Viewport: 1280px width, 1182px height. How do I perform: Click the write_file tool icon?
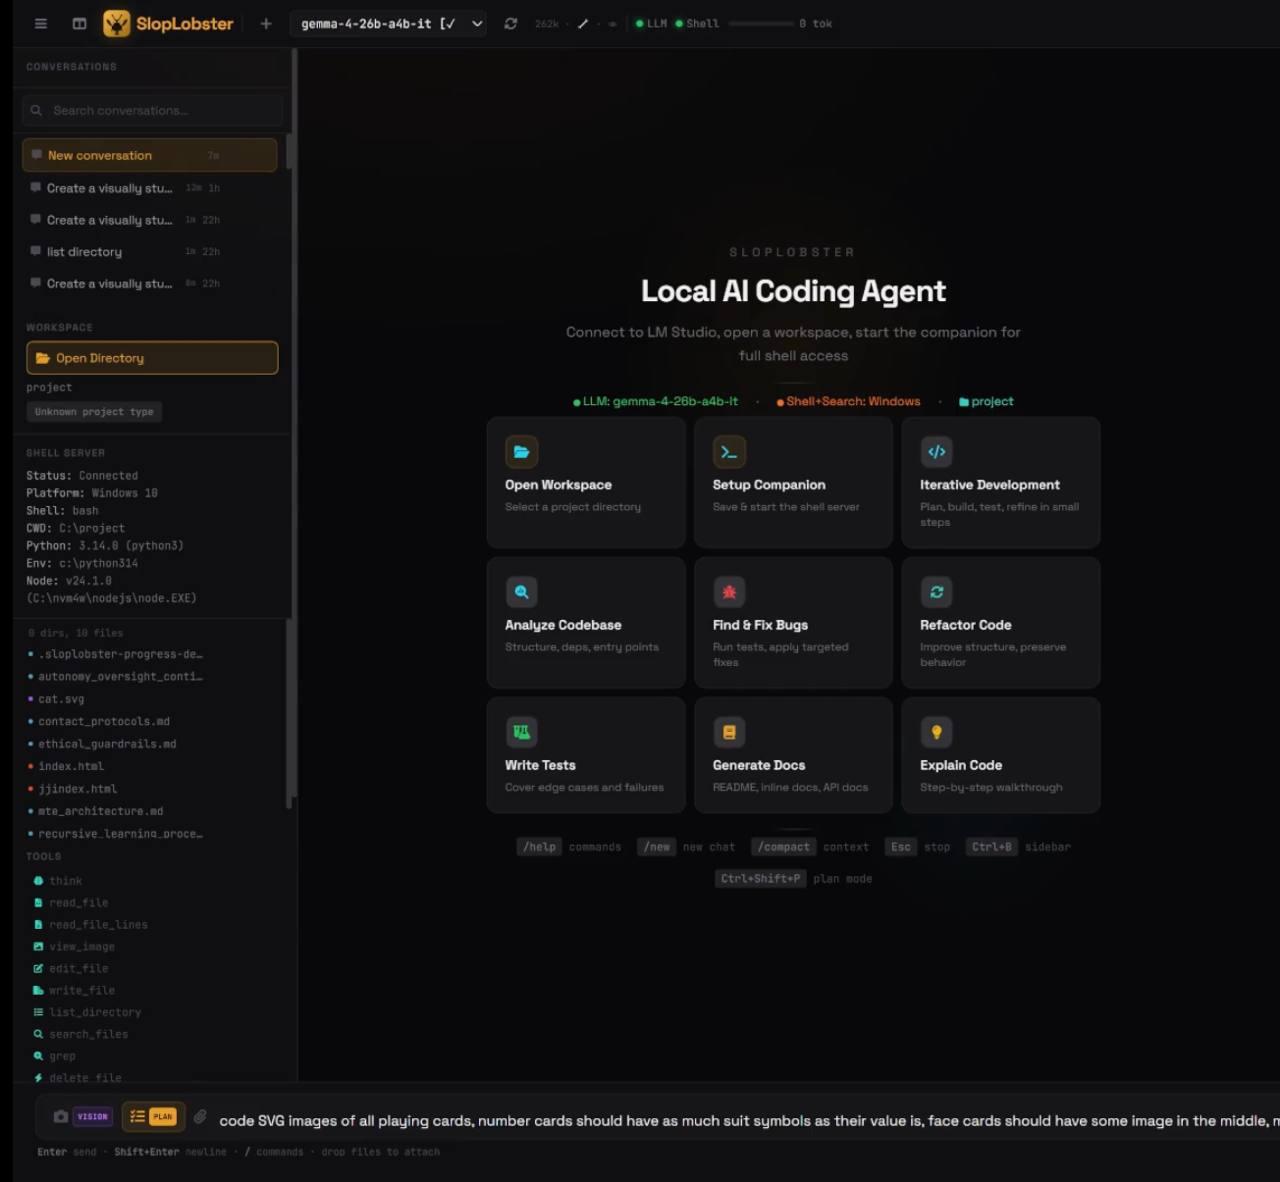click(x=38, y=991)
